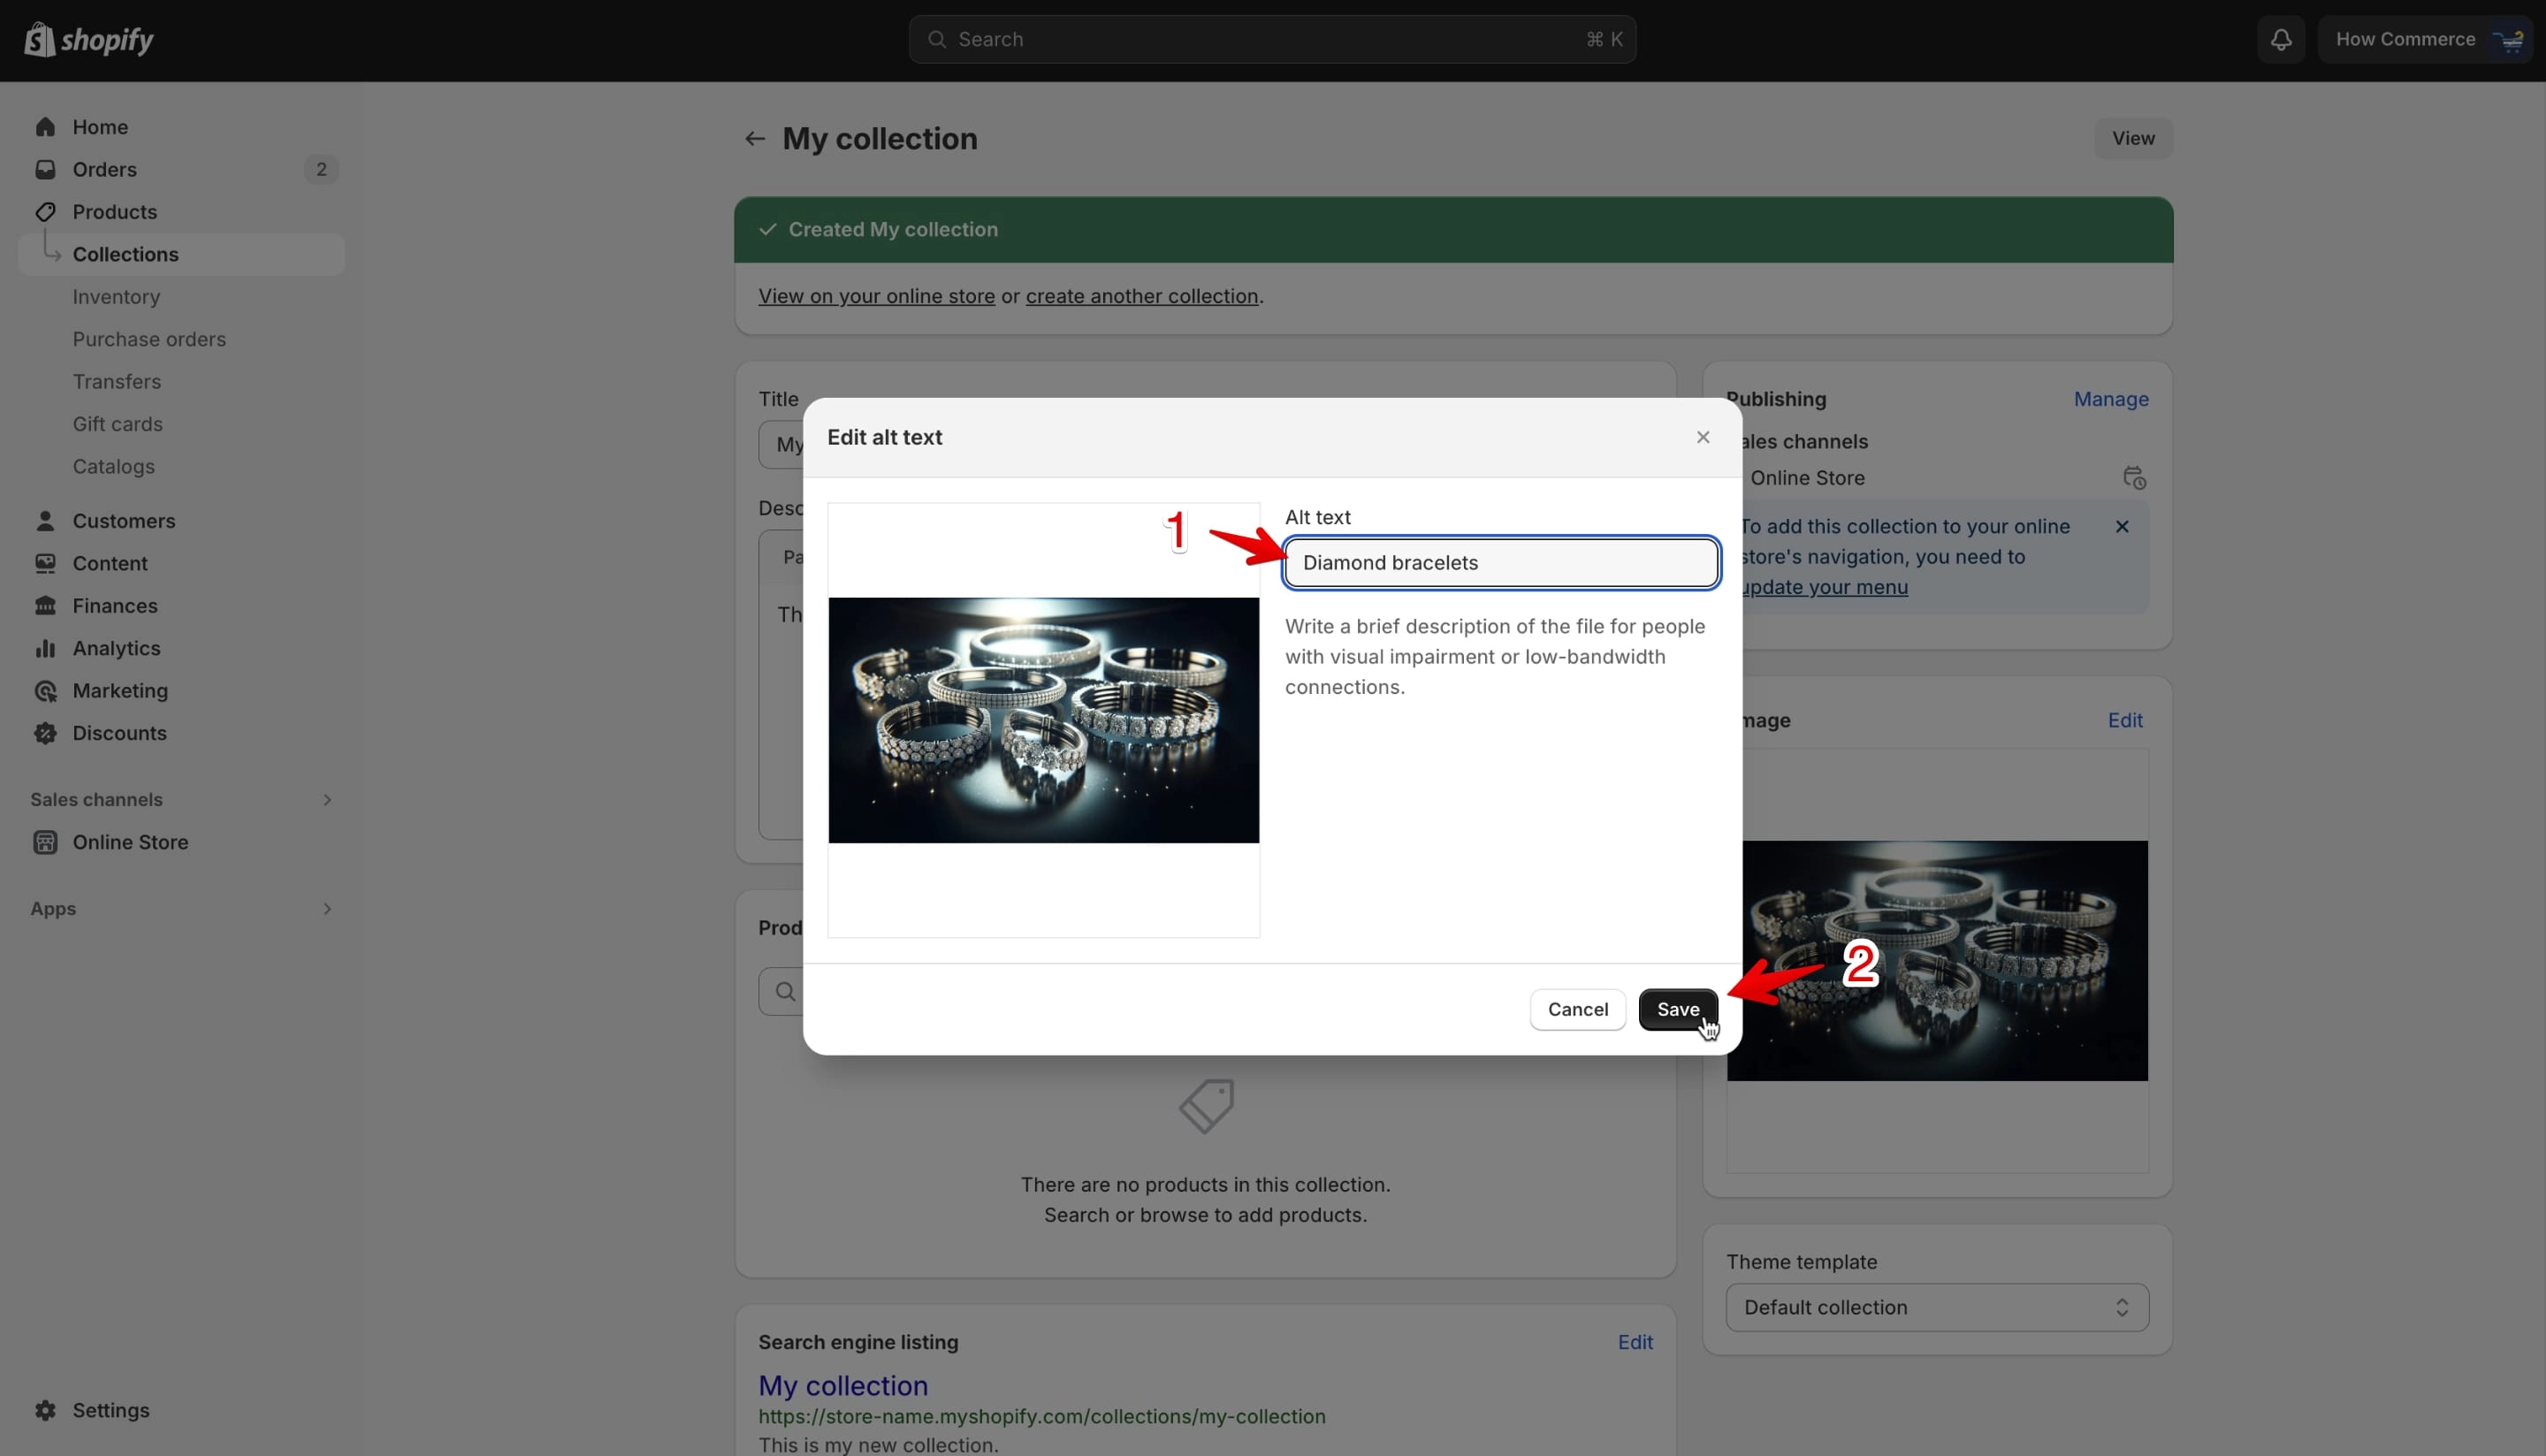This screenshot has width=2546, height=1456.
Task: Open the notifications bell
Action: click(x=2281, y=40)
